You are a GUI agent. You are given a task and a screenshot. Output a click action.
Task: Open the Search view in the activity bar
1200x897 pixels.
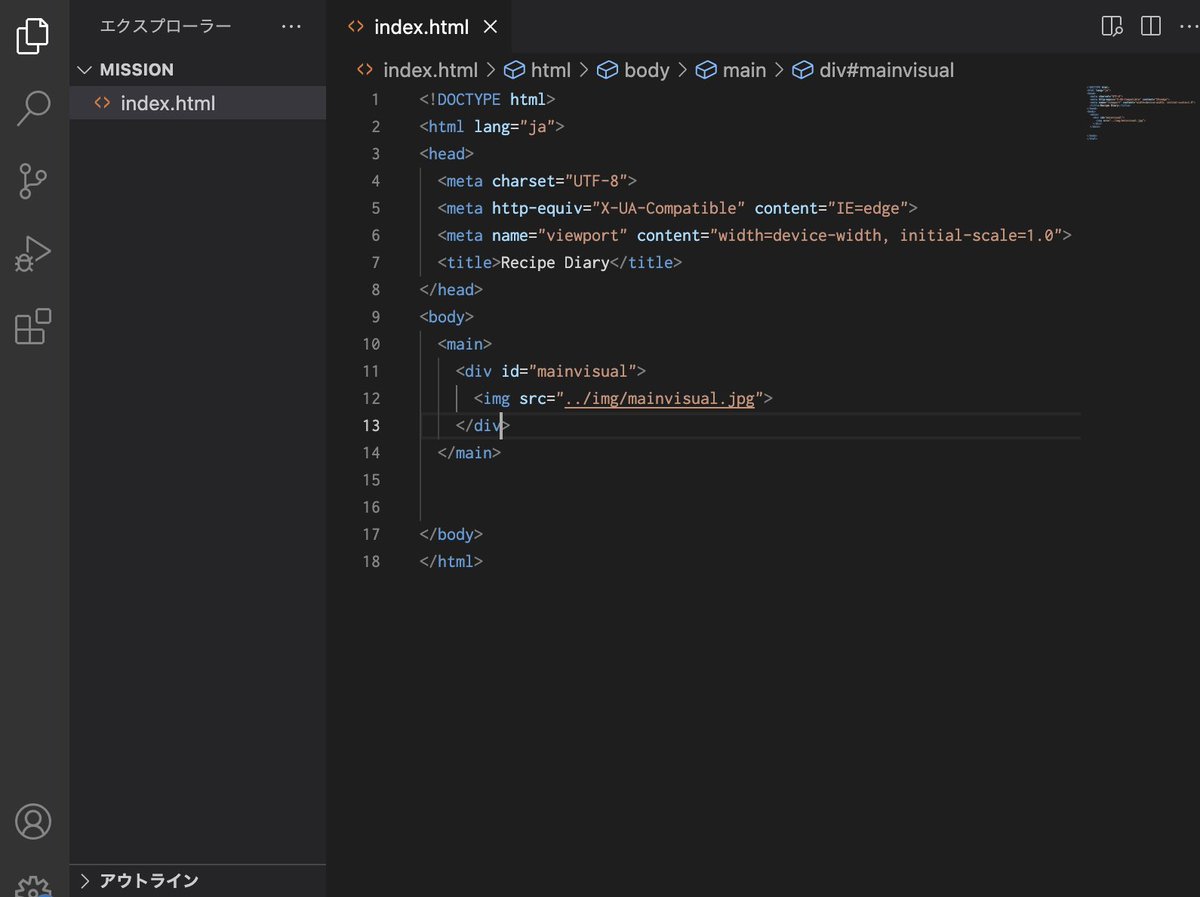33,108
